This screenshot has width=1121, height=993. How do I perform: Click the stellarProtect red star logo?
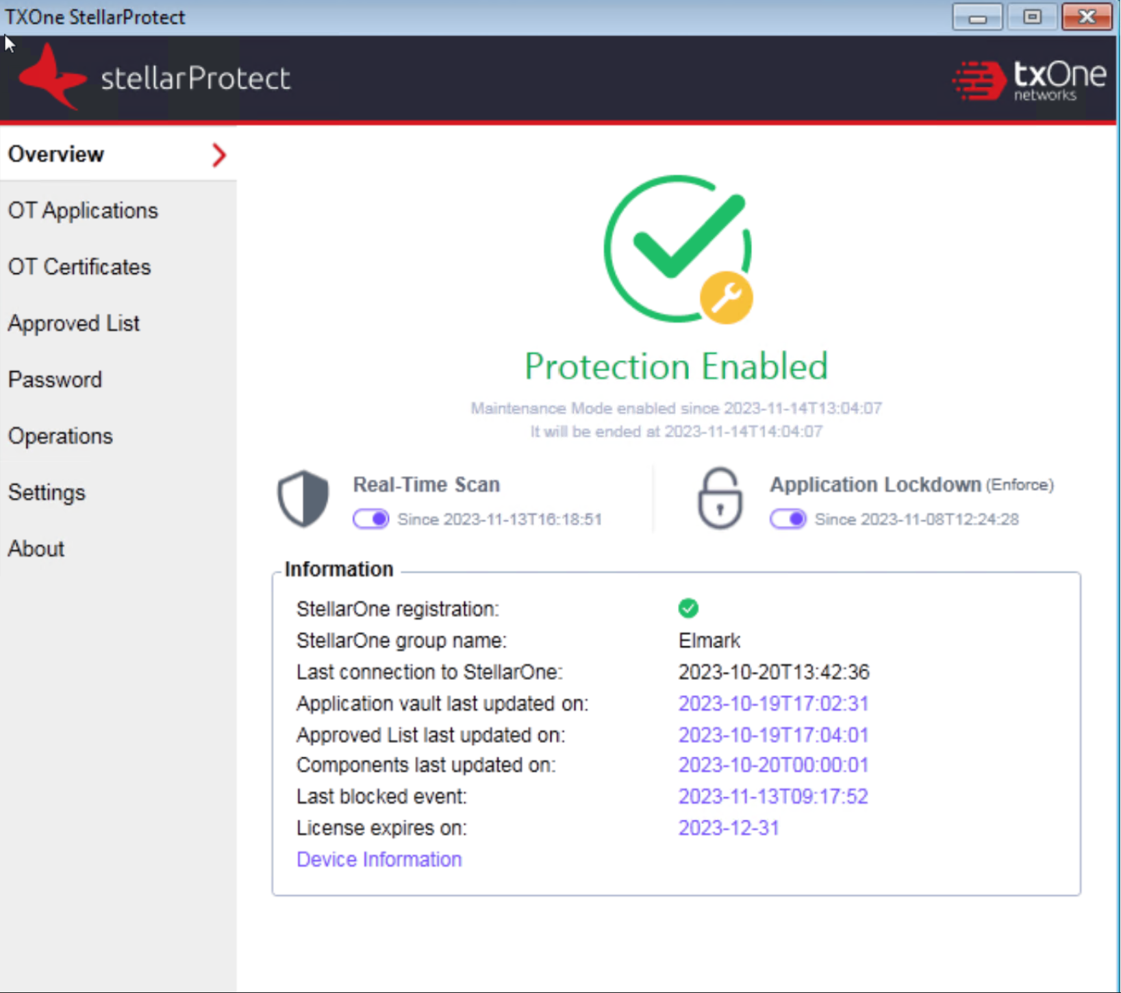tap(52, 77)
